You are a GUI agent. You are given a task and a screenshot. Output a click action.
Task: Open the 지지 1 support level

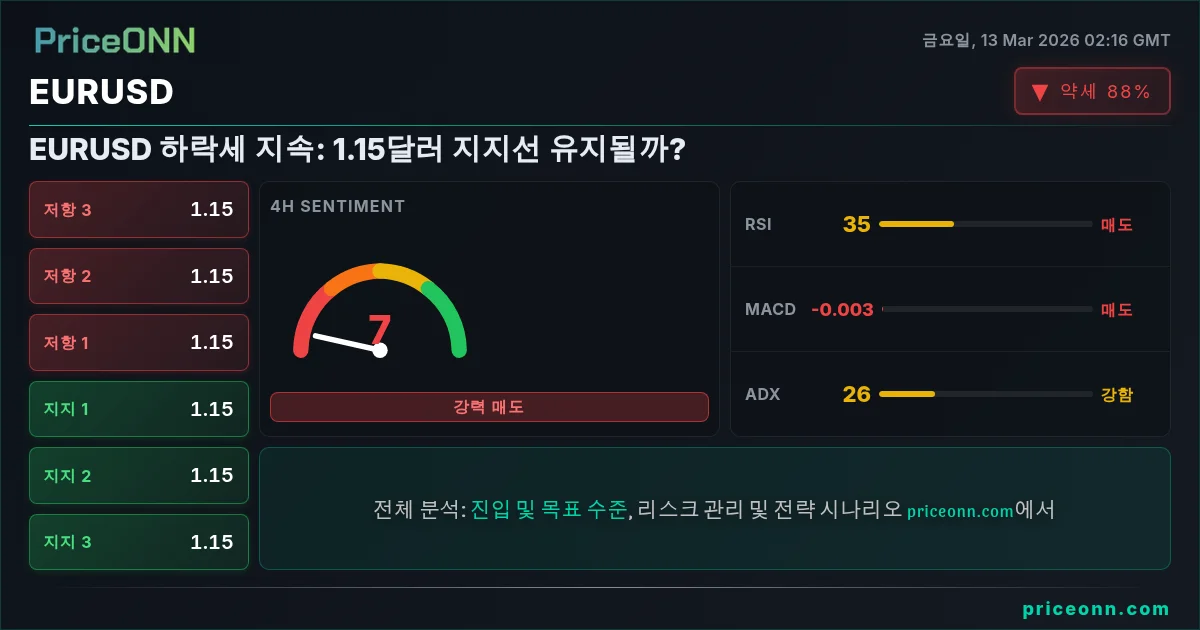(x=139, y=409)
